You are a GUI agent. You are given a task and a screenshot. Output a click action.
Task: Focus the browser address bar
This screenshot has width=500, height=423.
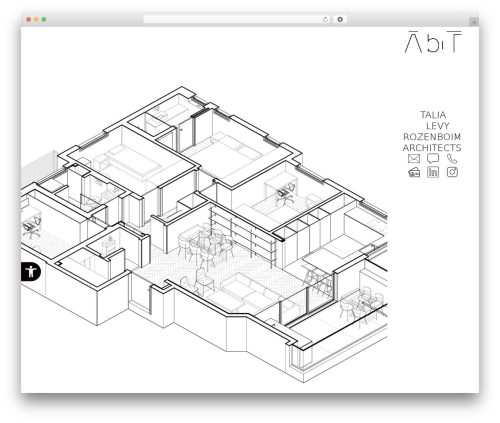[x=236, y=19]
